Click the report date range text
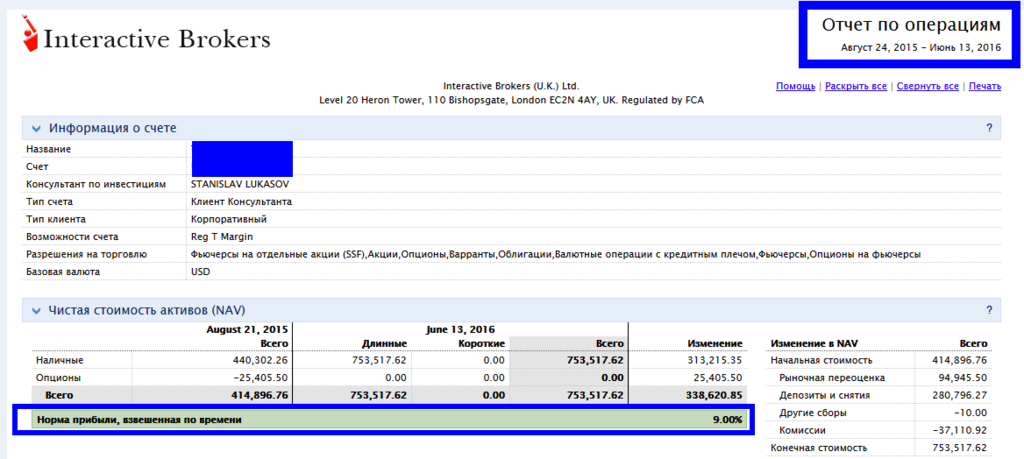Viewport: 1024px width, 459px height. [921, 48]
